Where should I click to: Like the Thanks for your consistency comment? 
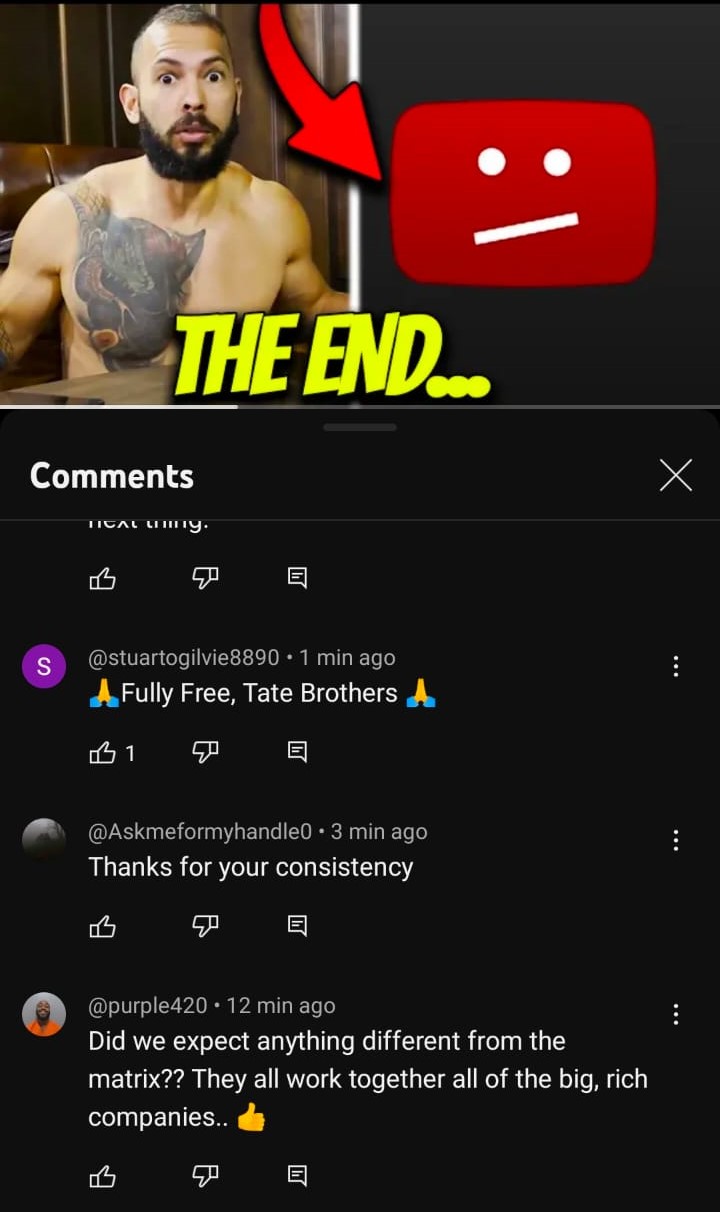click(x=102, y=927)
